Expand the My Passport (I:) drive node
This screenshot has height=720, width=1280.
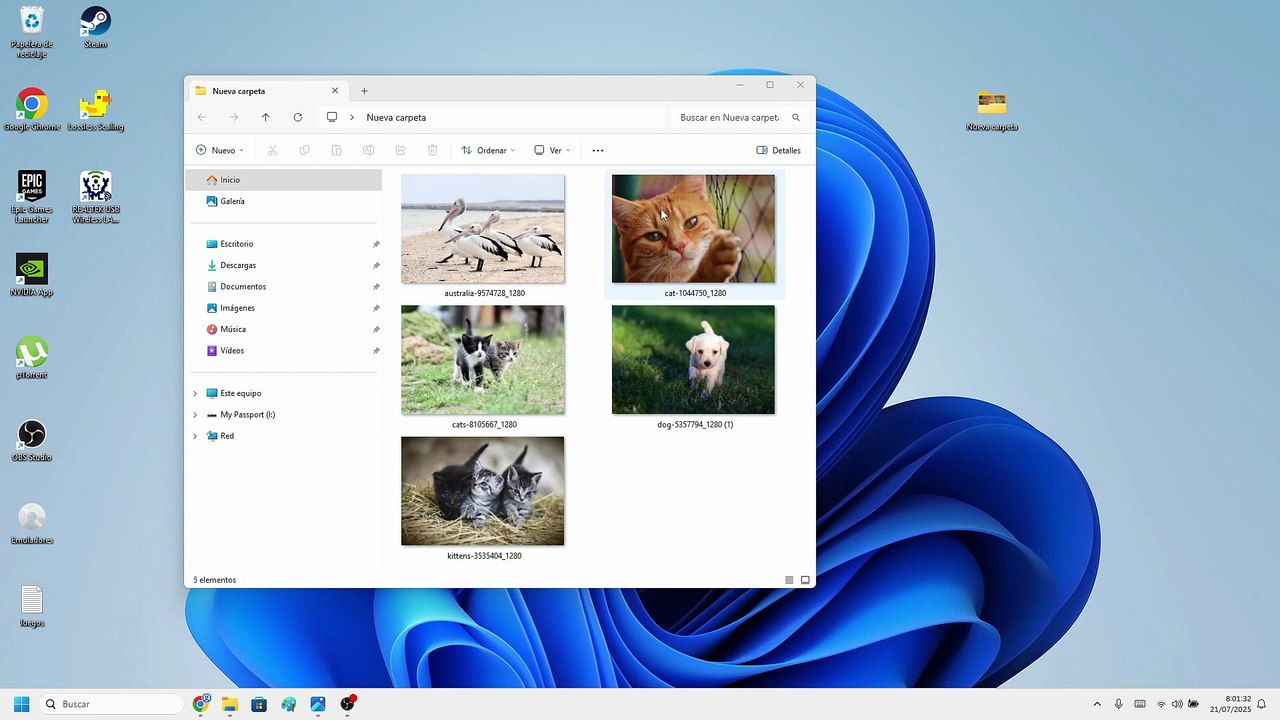(x=195, y=415)
